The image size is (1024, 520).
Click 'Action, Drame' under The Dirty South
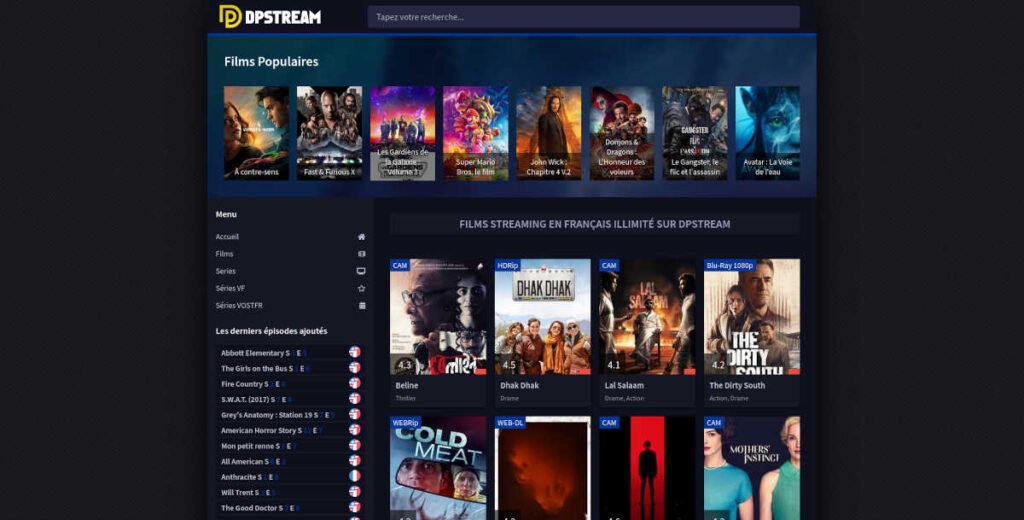point(729,398)
